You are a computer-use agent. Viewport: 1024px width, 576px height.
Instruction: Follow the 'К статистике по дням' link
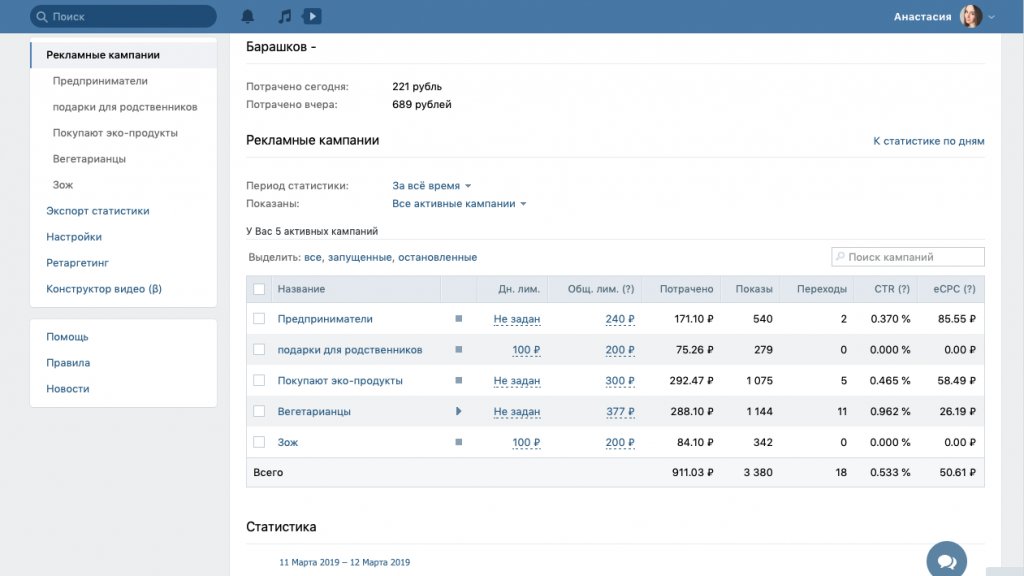[x=929, y=141]
